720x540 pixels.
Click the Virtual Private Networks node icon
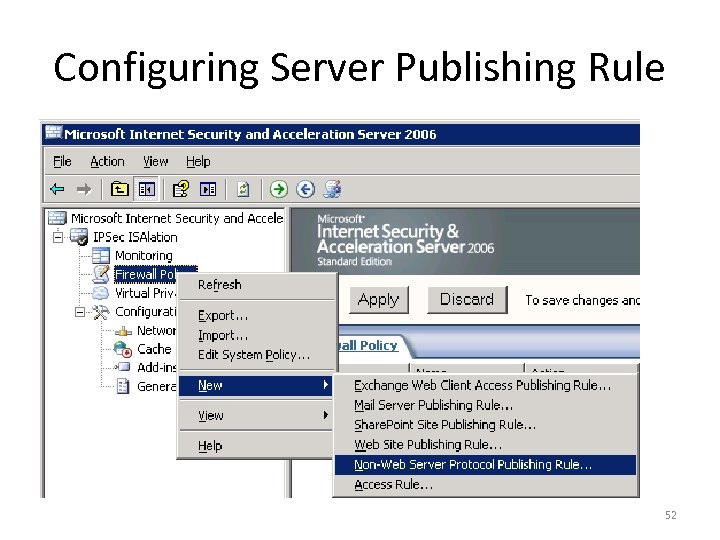[x=101, y=293]
